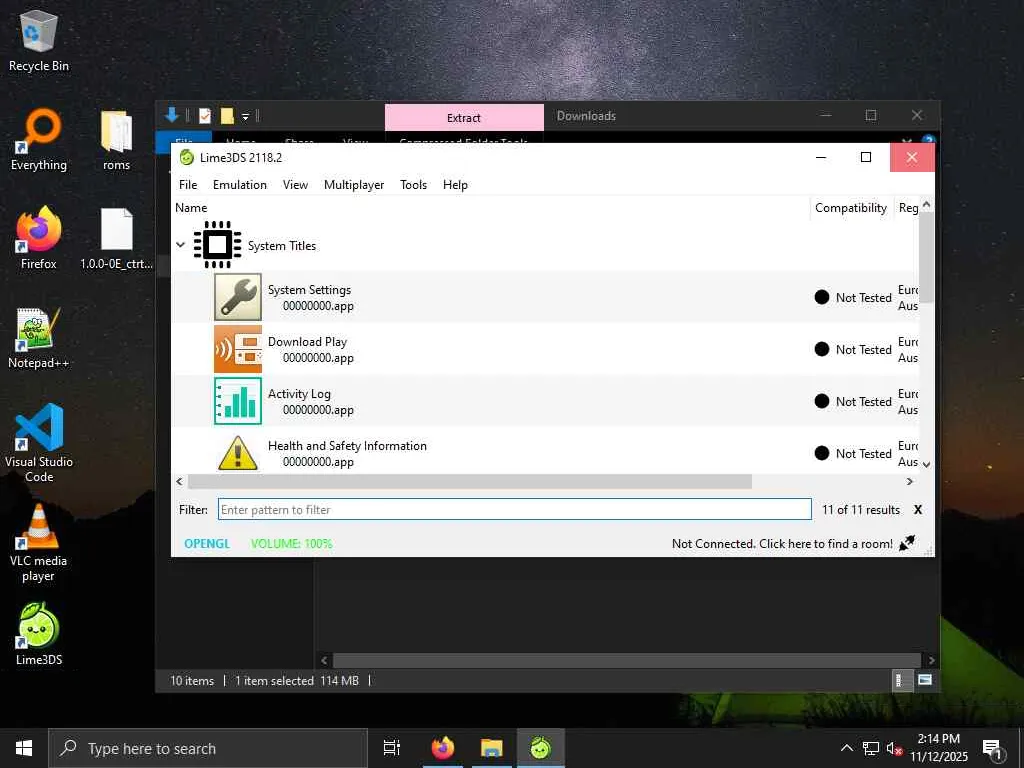Switch Explorer to large icons view
This screenshot has height=768, width=1024.
[925, 680]
